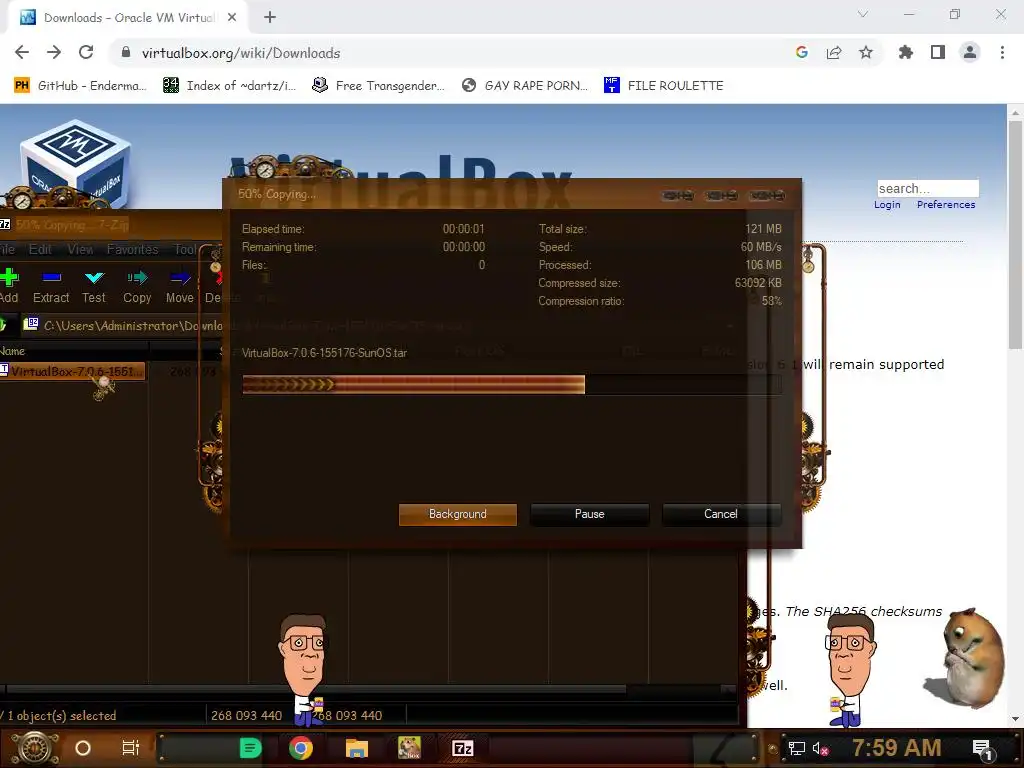Click the 7:59 AM clock
The image size is (1024, 768).
point(897,747)
